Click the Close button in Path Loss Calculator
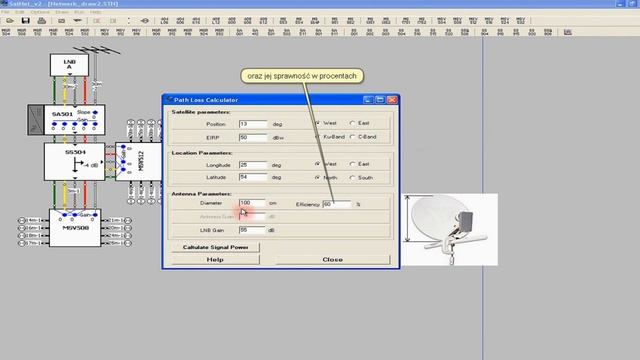 333,260
